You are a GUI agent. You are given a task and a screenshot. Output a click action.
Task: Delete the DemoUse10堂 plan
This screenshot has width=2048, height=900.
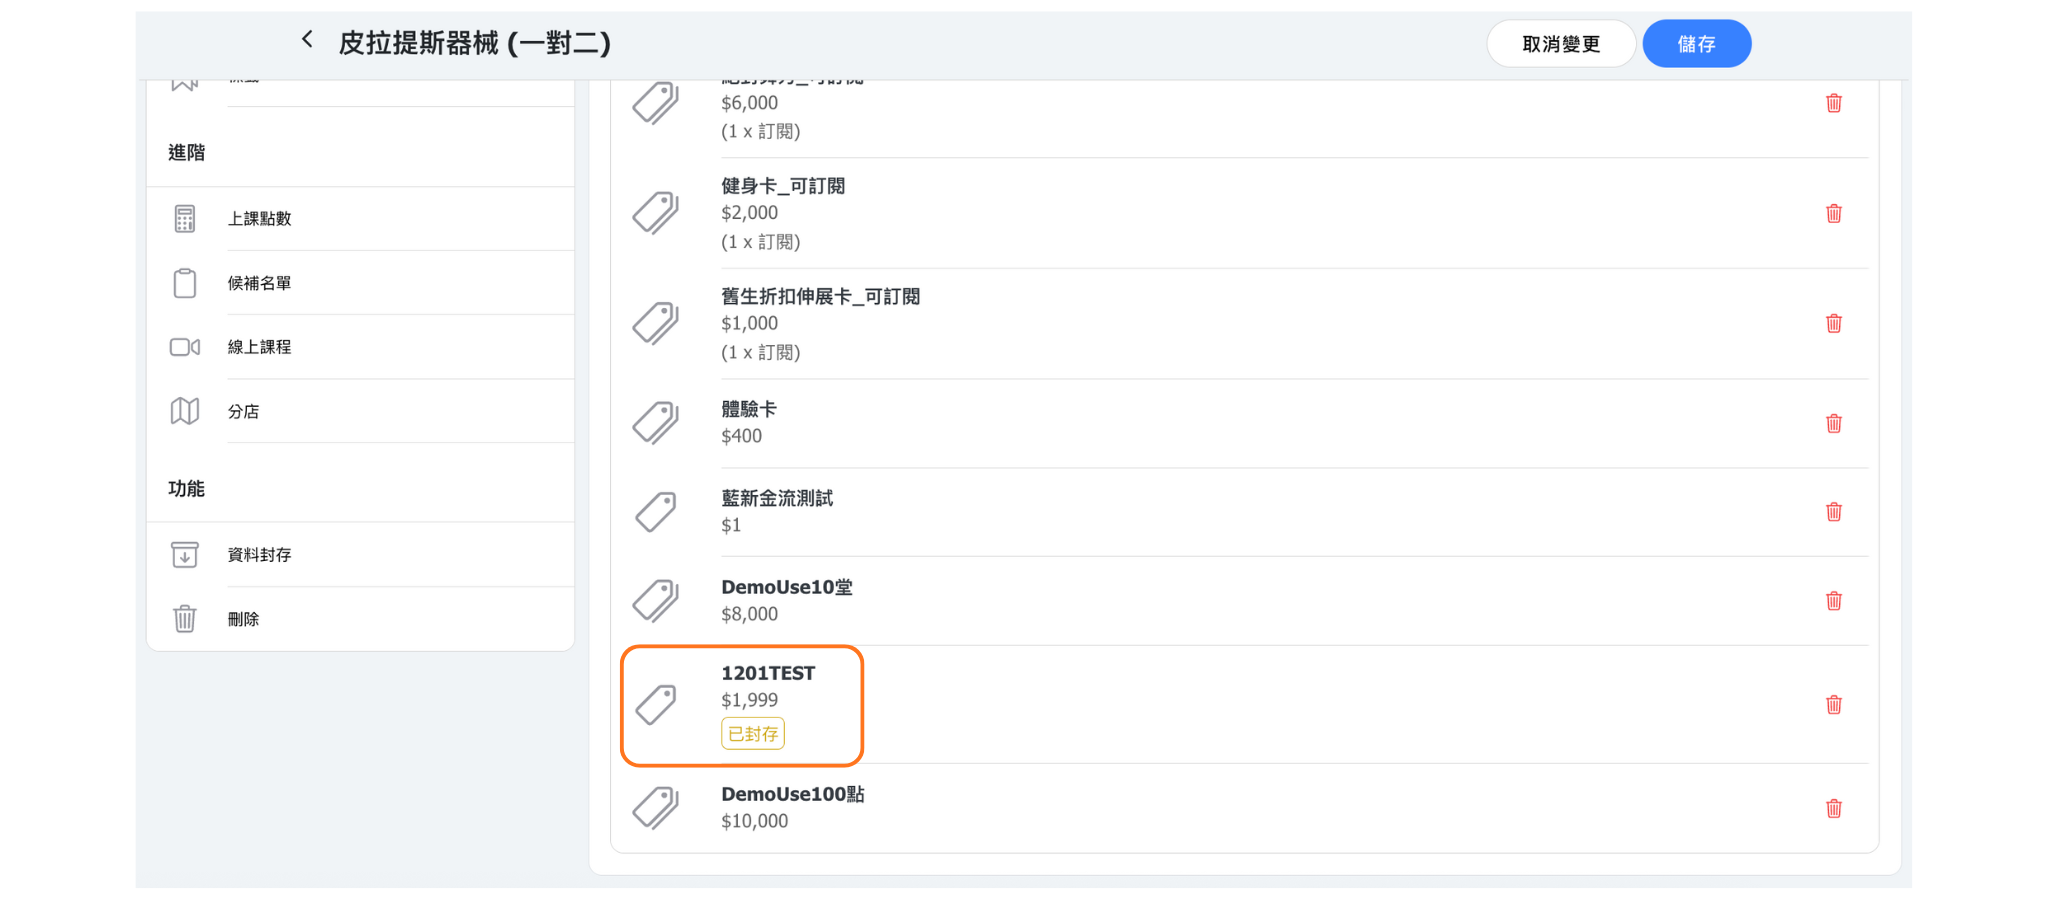pos(1833,601)
